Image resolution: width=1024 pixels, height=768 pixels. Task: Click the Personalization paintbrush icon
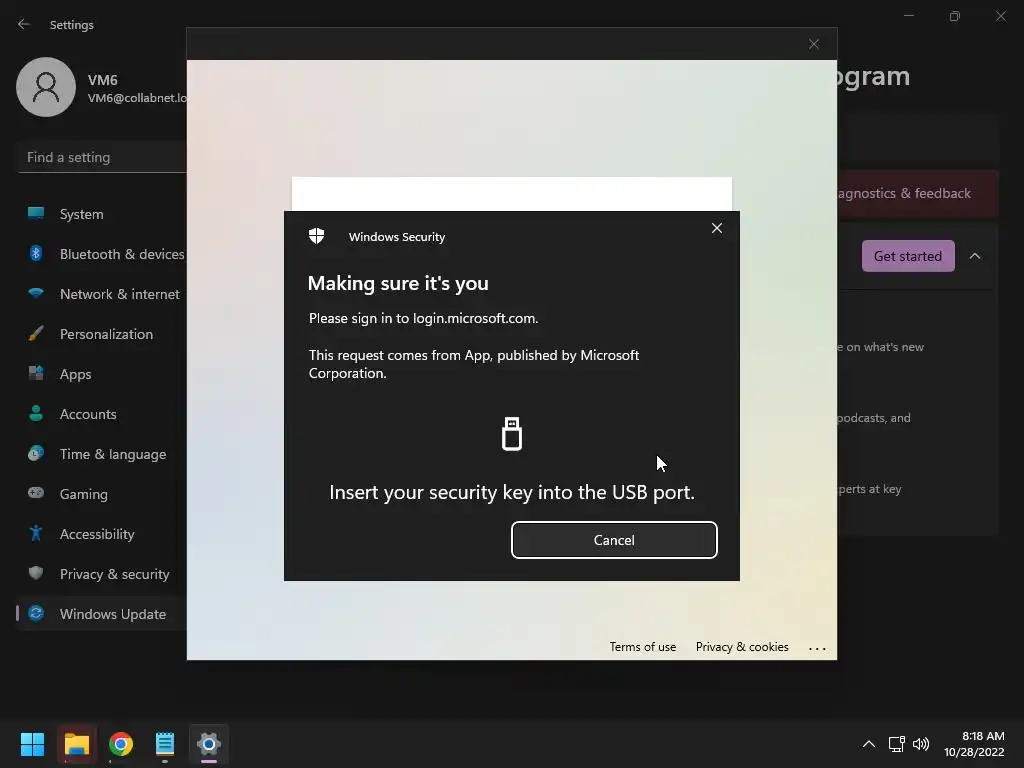[x=36, y=334]
